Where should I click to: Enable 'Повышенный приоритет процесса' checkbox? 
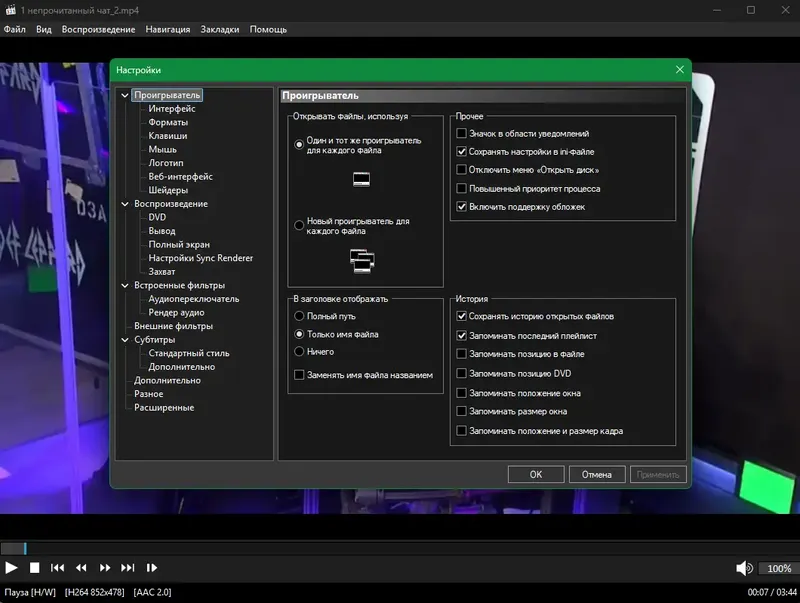pos(461,188)
